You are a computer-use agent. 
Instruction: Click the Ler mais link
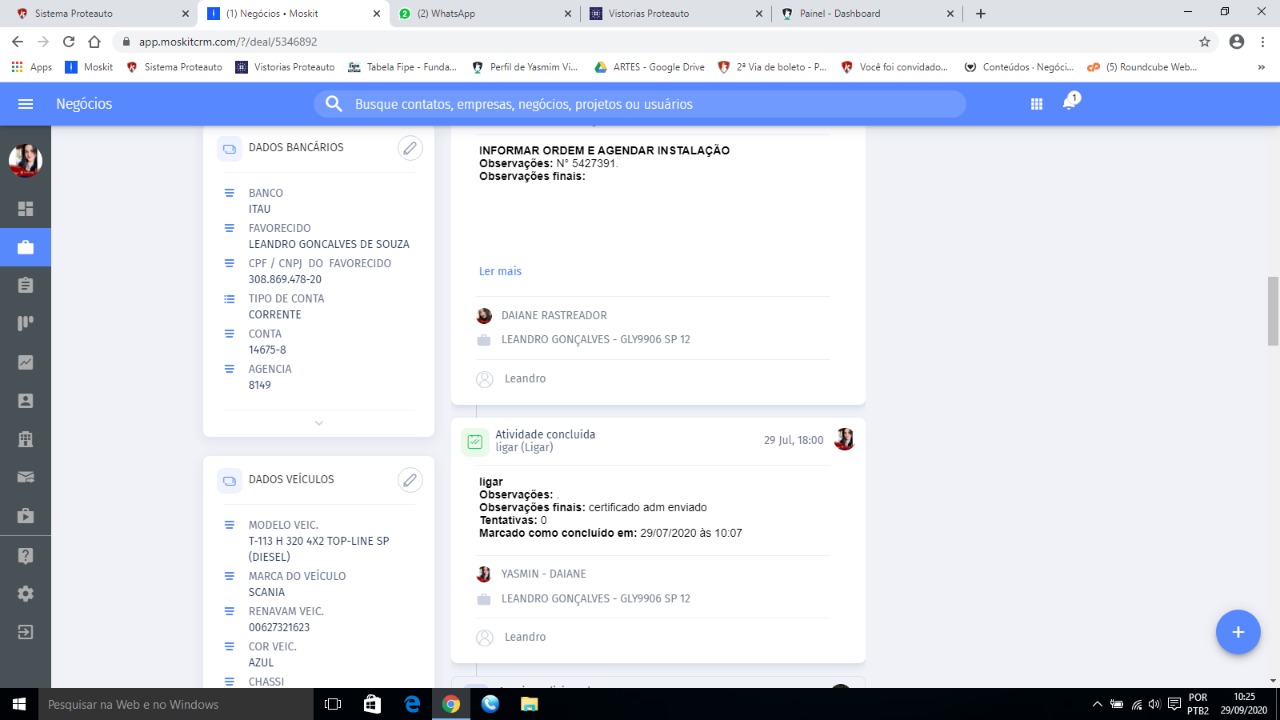tap(500, 271)
